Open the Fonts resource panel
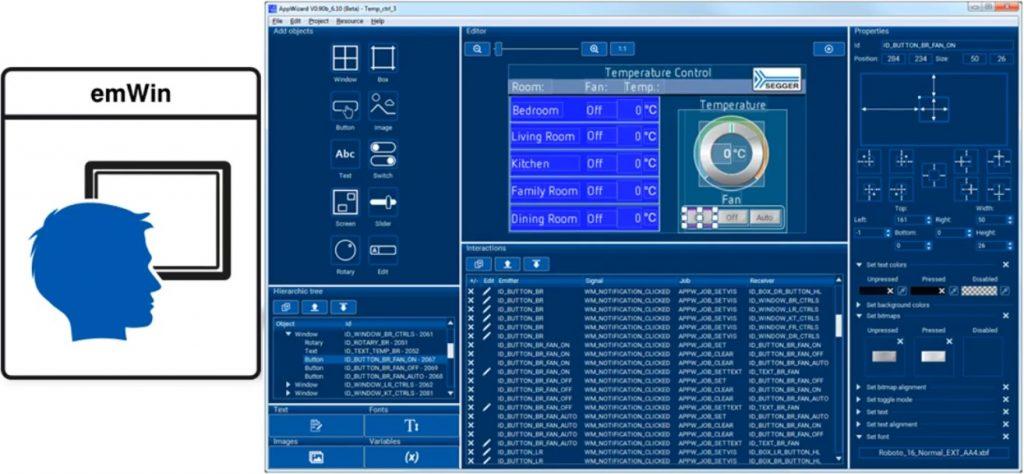 tap(411, 425)
